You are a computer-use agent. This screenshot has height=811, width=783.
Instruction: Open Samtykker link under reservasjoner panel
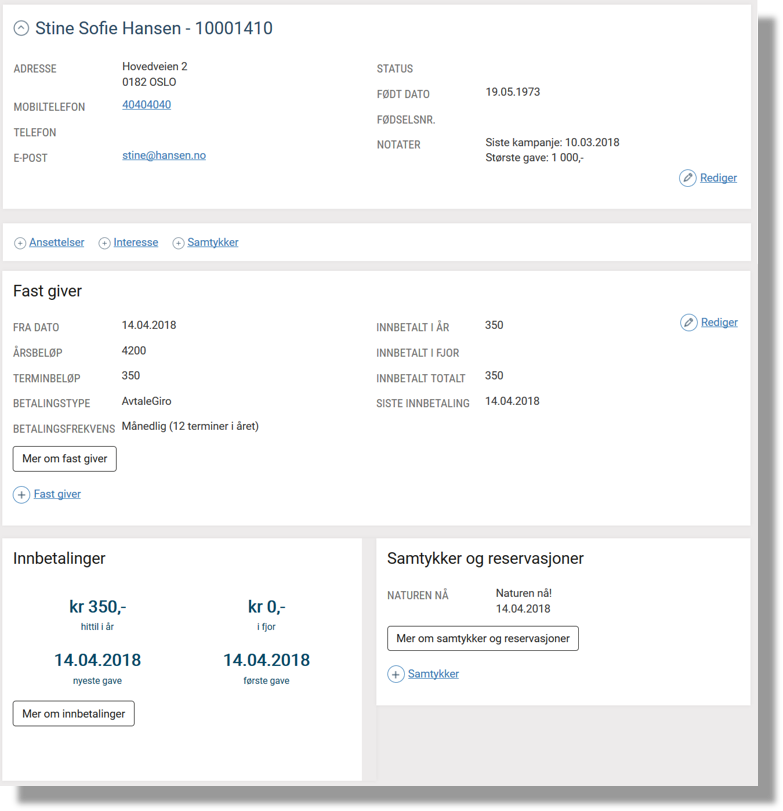[x=433, y=674]
